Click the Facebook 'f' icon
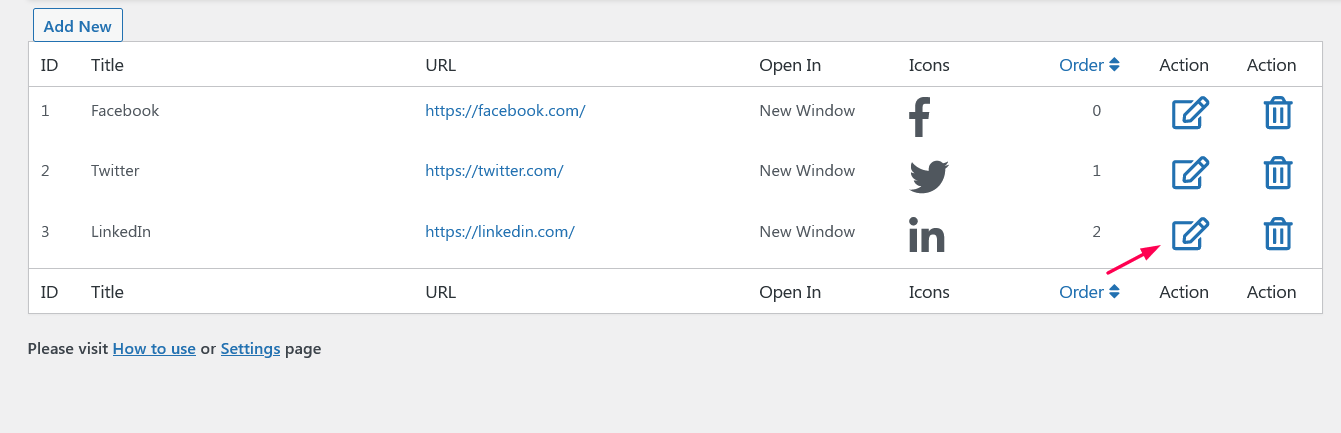Screen dimensions: 1341x433 920,116
